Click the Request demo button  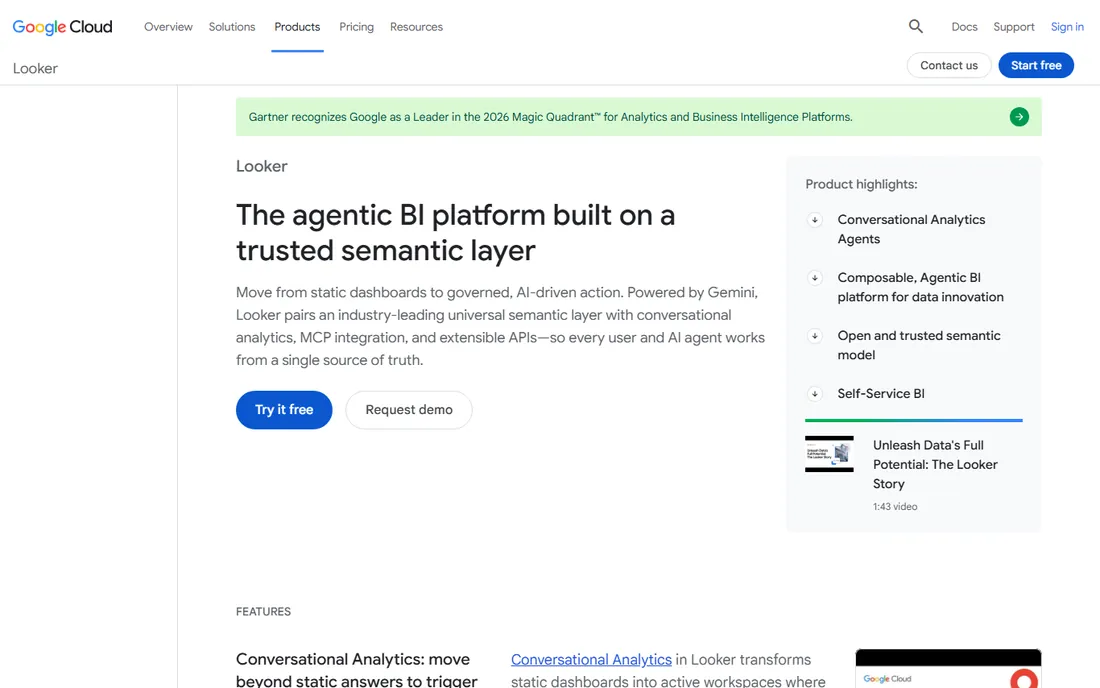(408, 410)
